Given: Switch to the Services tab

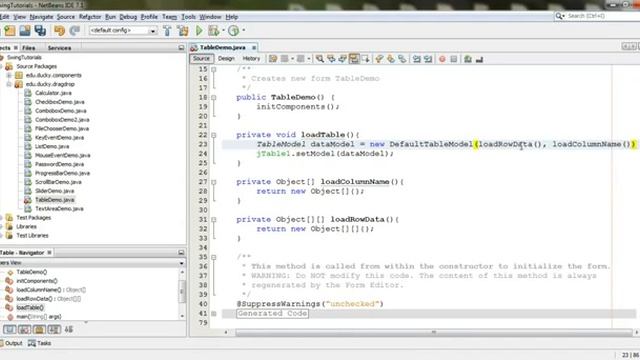Looking at the screenshot, I should tap(59, 48).
